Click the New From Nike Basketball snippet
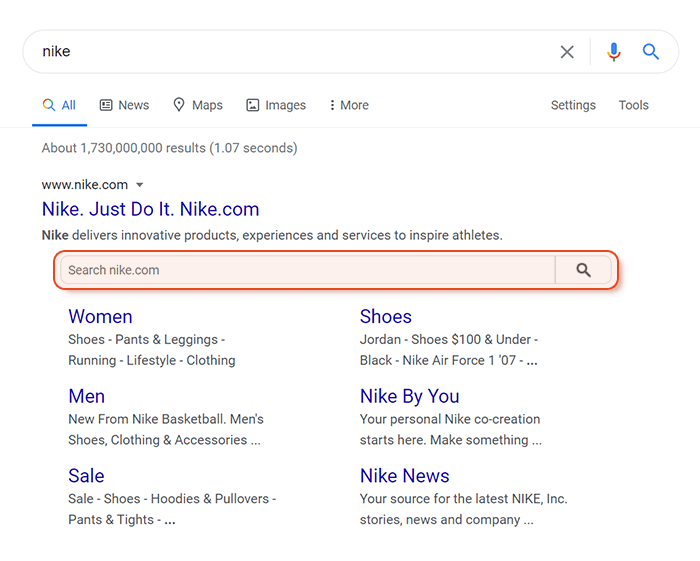This screenshot has width=700, height=561. [x=166, y=429]
